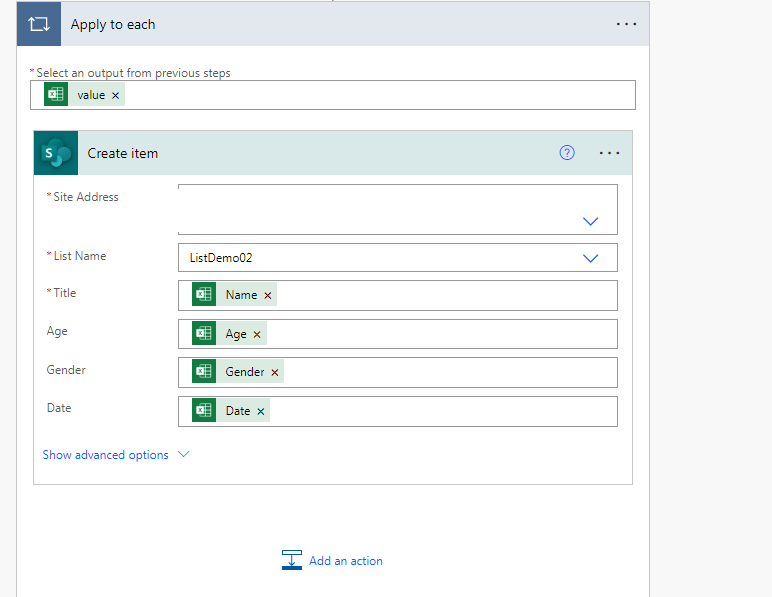This screenshot has width=772, height=597.
Task: Click the ListDemo02 list name field
Action: [397, 257]
